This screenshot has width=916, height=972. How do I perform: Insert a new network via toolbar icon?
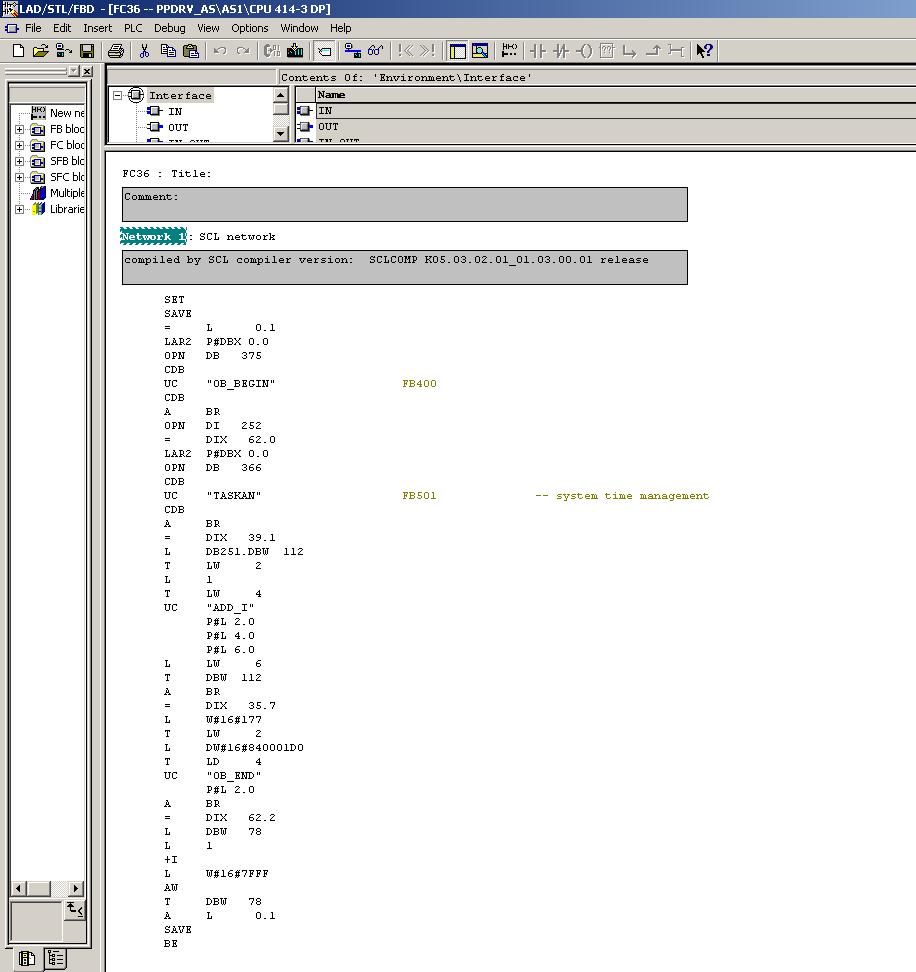coord(509,51)
